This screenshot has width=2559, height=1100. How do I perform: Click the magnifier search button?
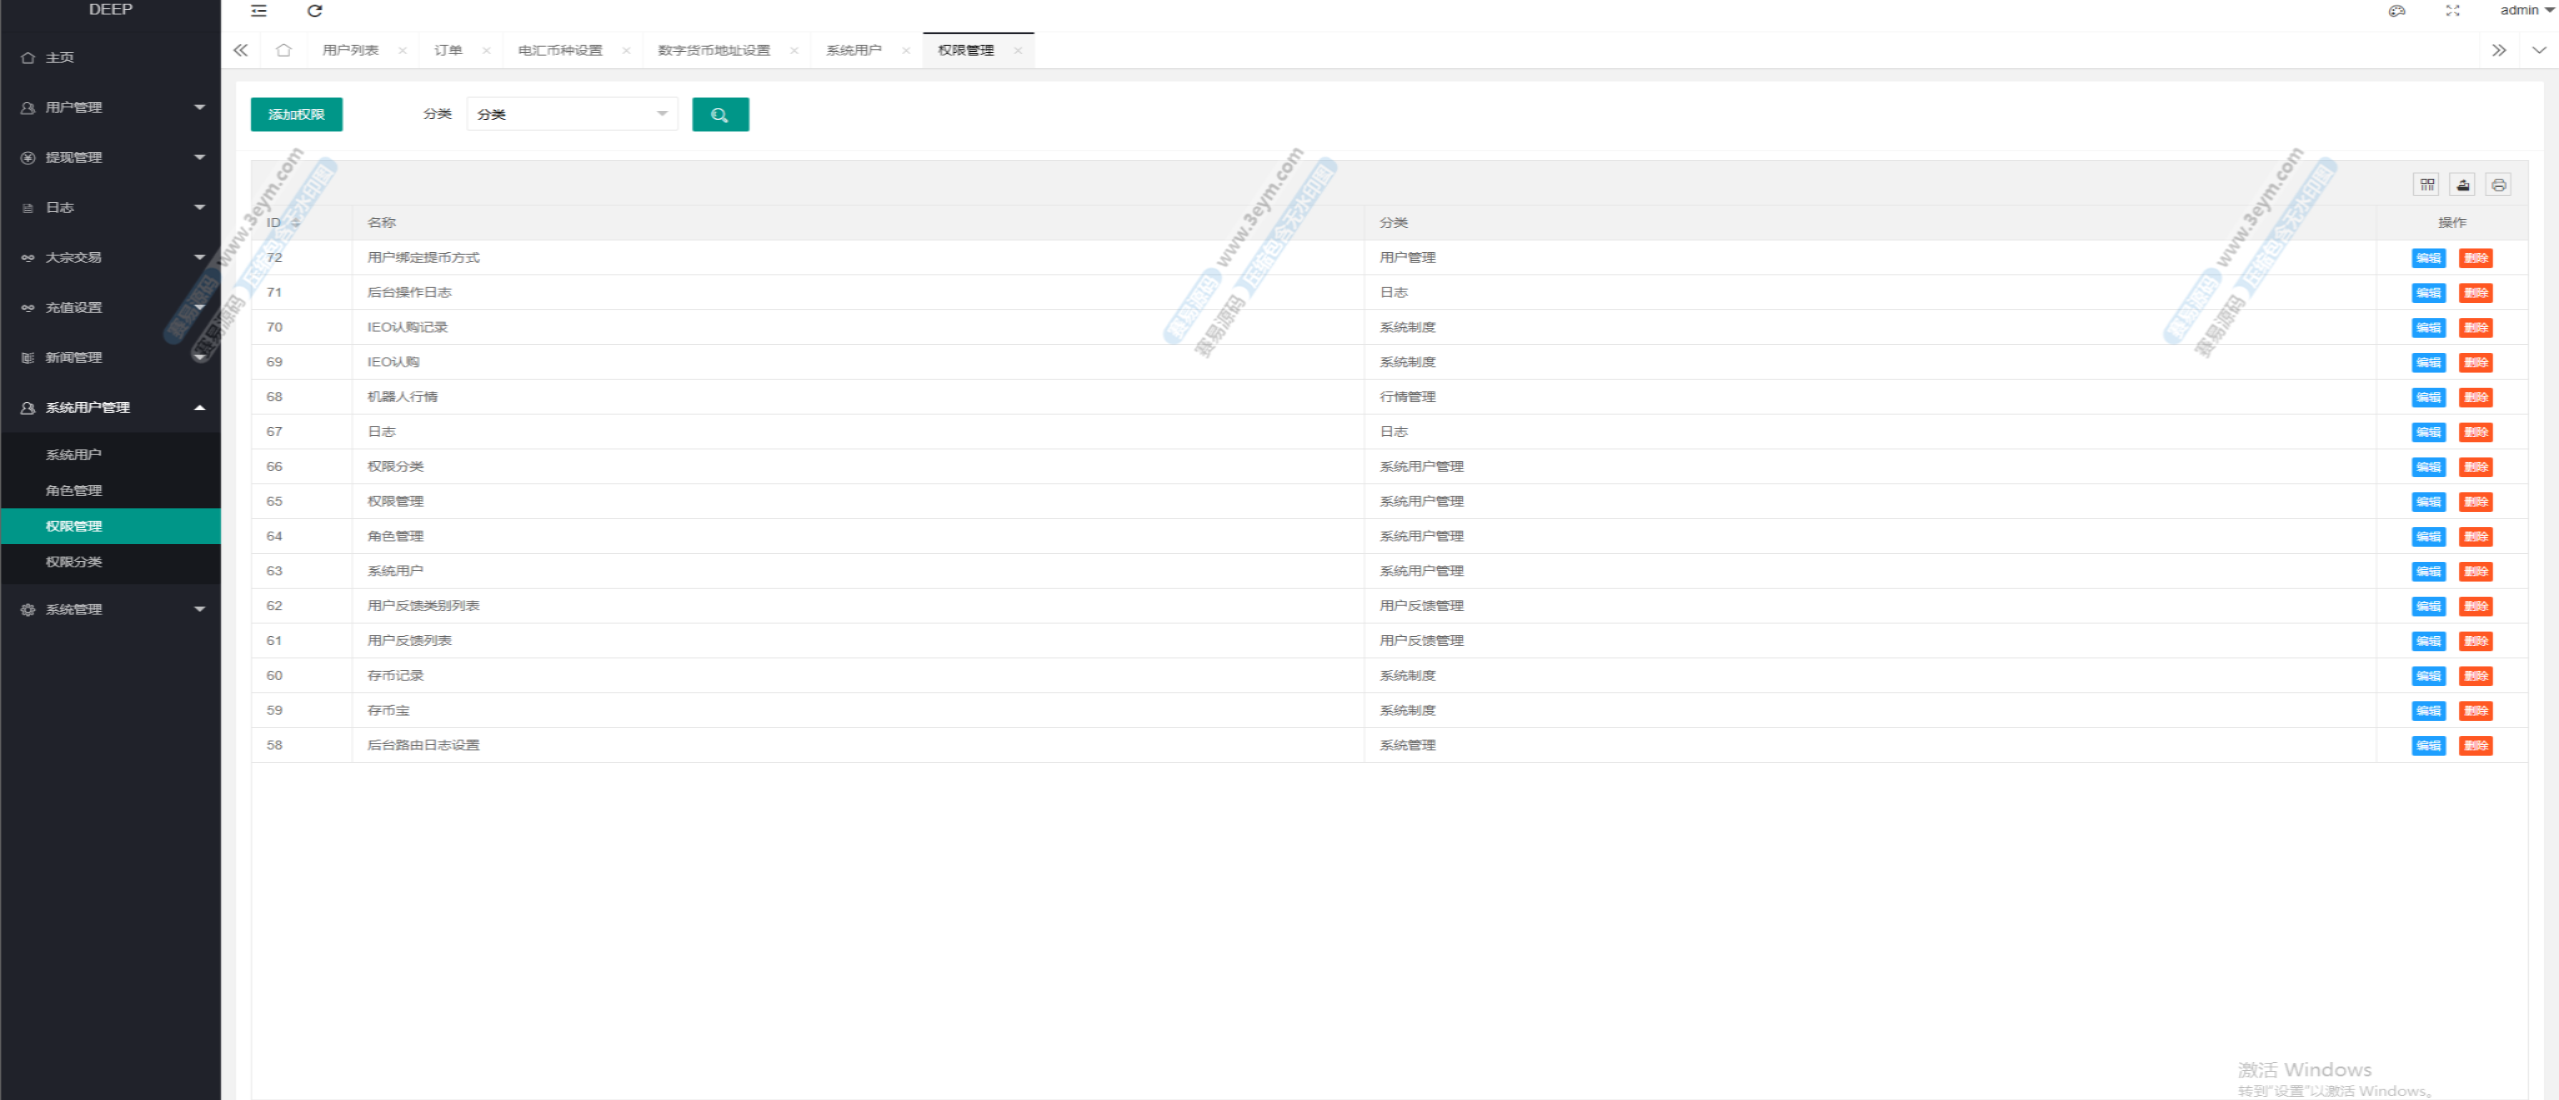tap(720, 115)
